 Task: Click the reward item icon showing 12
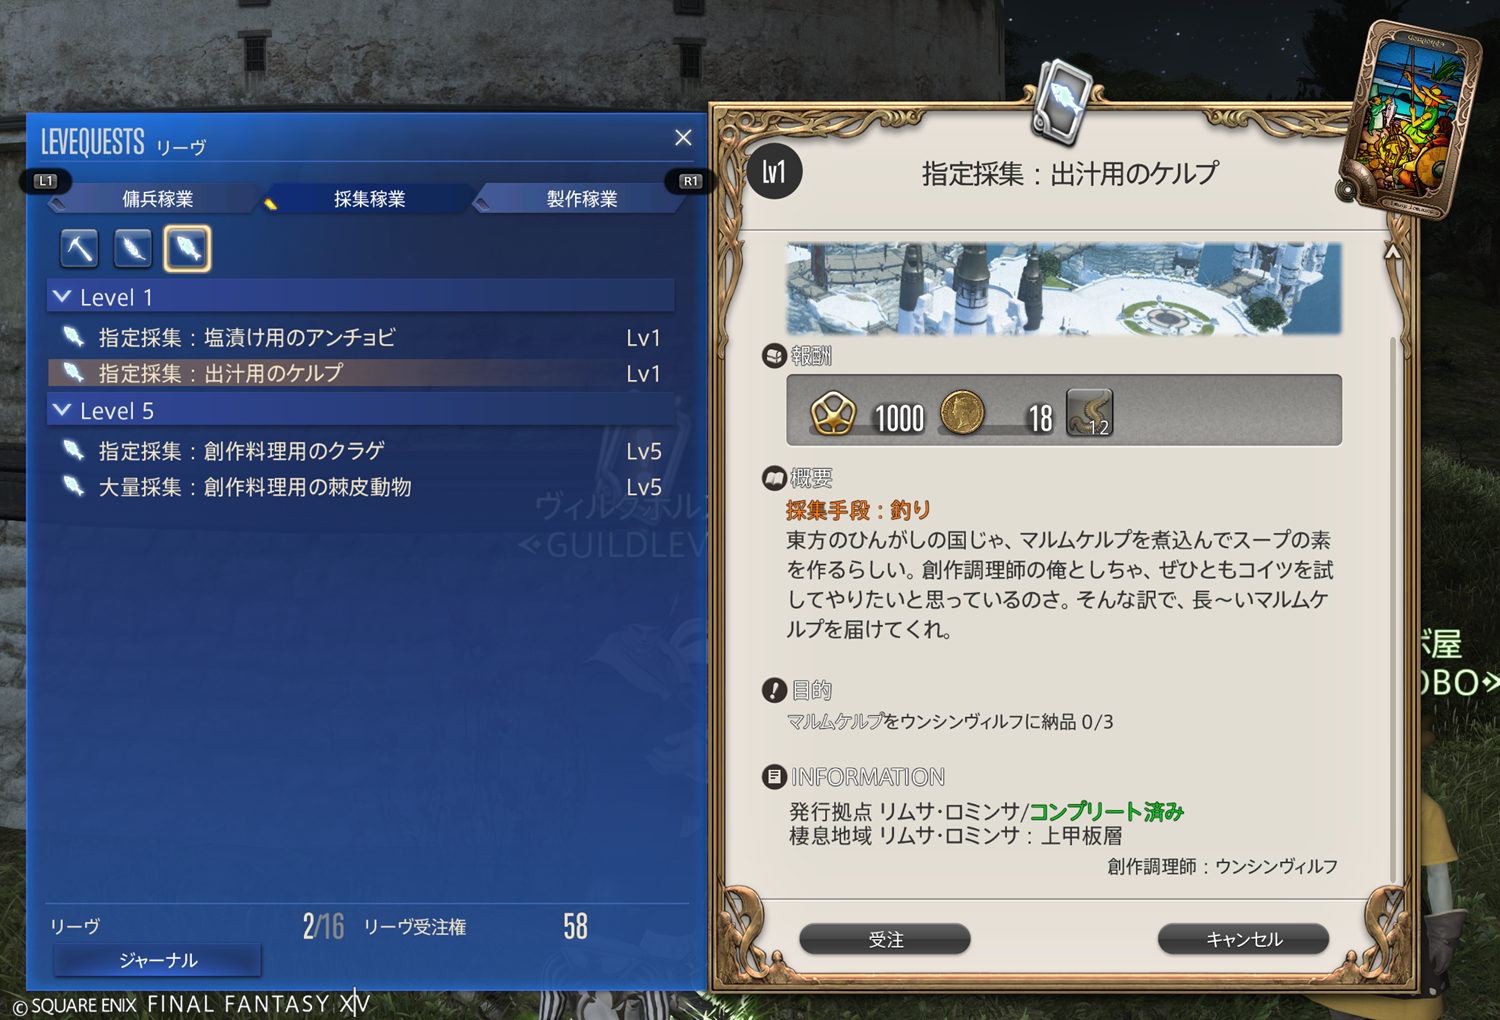pyautogui.click(x=1090, y=413)
